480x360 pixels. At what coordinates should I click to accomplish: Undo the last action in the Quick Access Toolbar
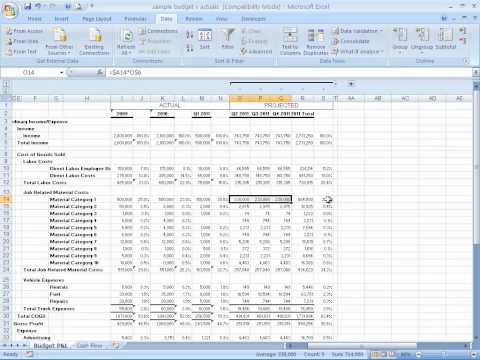coord(38,6)
